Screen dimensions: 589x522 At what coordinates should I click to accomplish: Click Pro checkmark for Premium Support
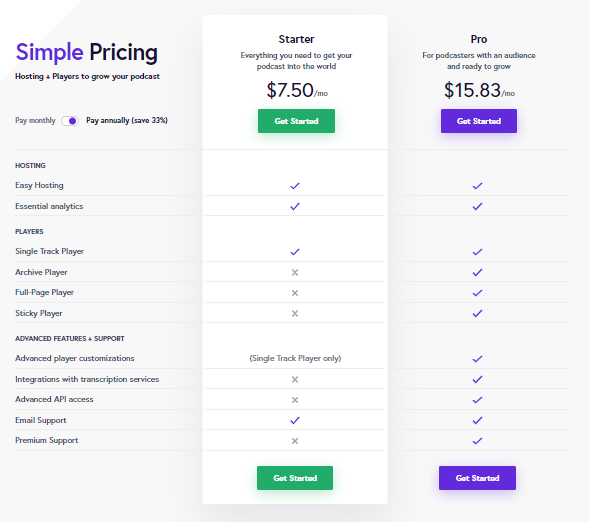[477, 441]
